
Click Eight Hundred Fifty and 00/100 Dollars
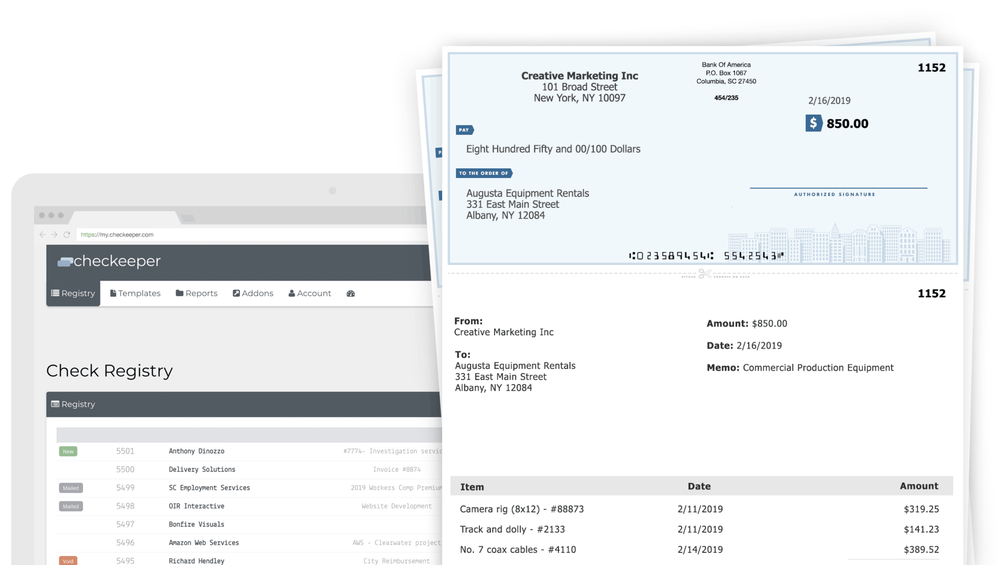[x=554, y=149]
